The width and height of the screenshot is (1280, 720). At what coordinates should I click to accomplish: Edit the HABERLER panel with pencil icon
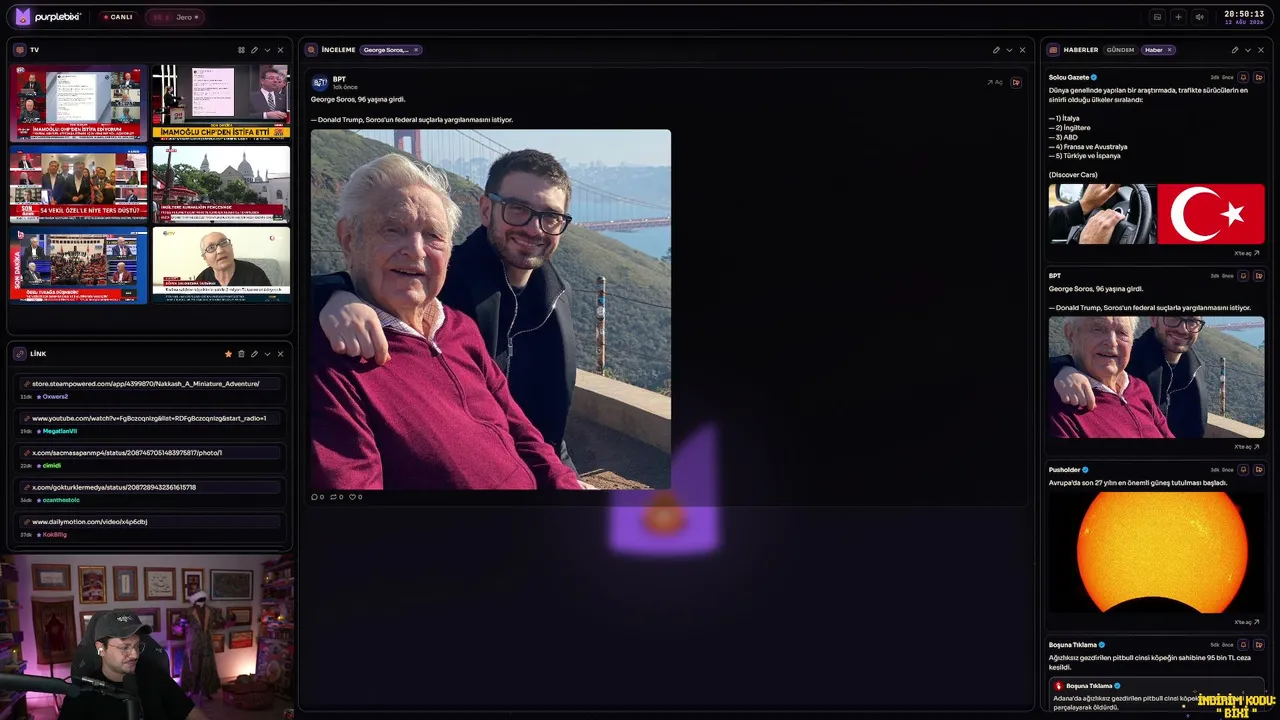(1235, 50)
